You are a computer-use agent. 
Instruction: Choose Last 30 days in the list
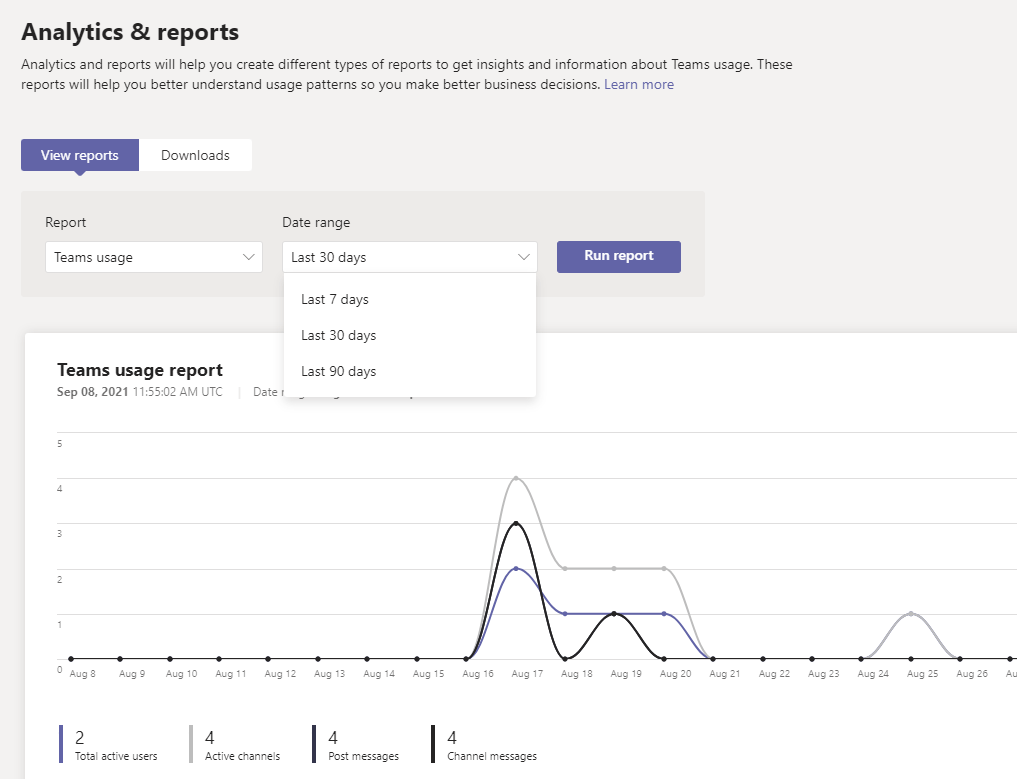[x=410, y=335]
